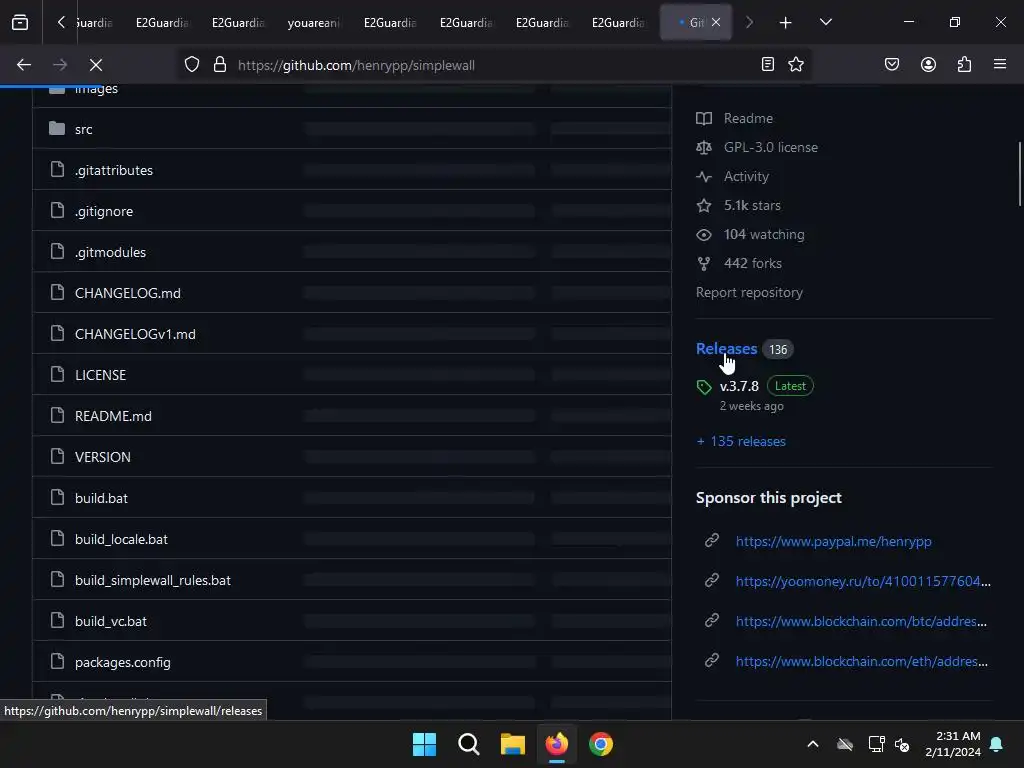The width and height of the screenshot is (1024, 768).
Task: Click the star icon beside 5.1k stars
Action: 704,206
